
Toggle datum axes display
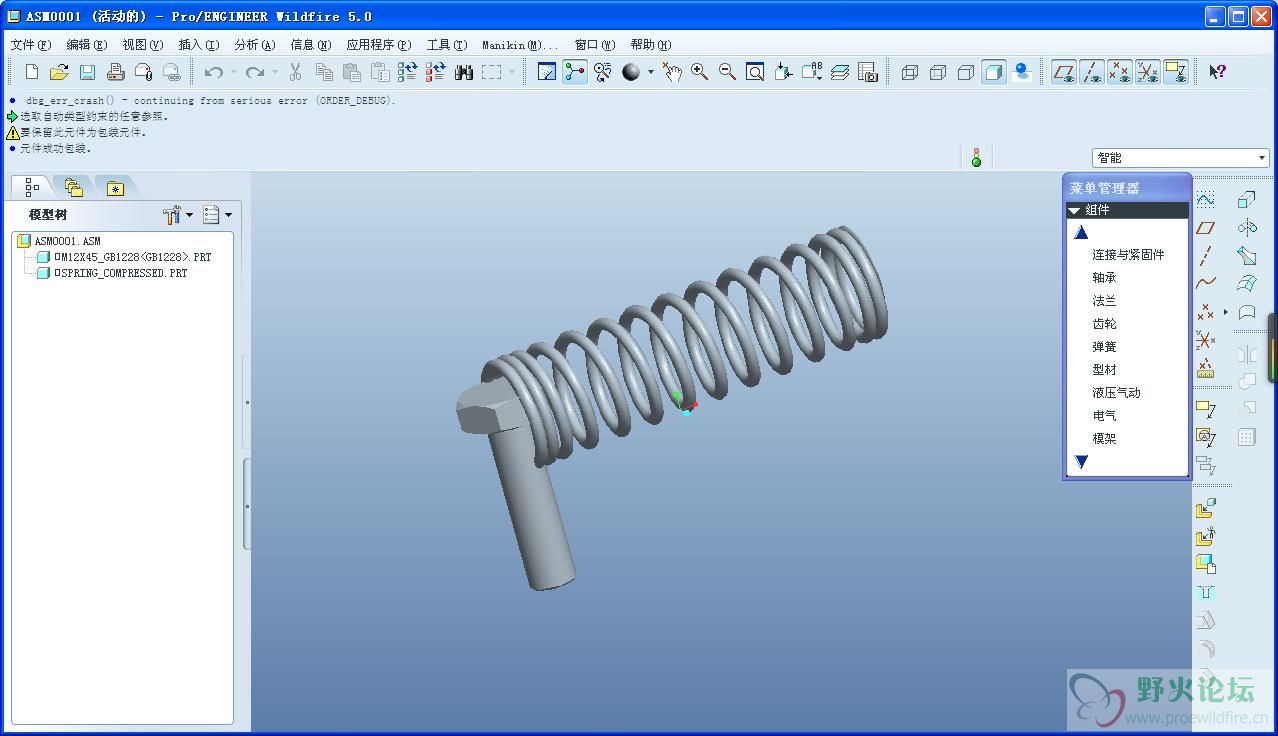pyautogui.click(x=1092, y=72)
